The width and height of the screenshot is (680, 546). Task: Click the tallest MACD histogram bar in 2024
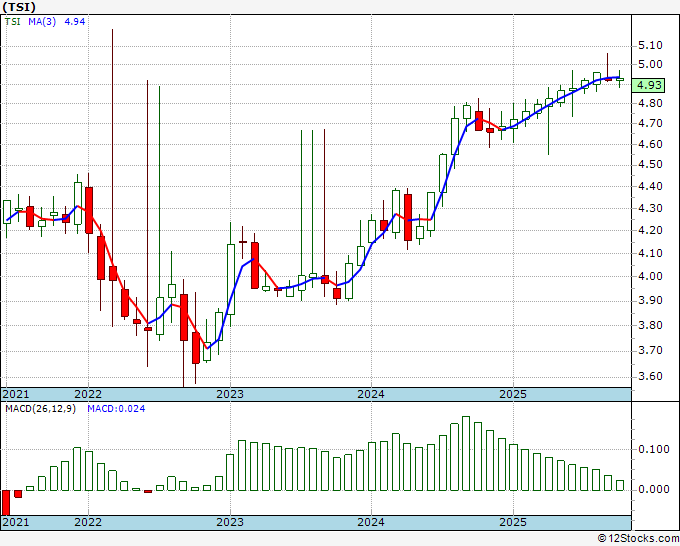click(466, 454)
